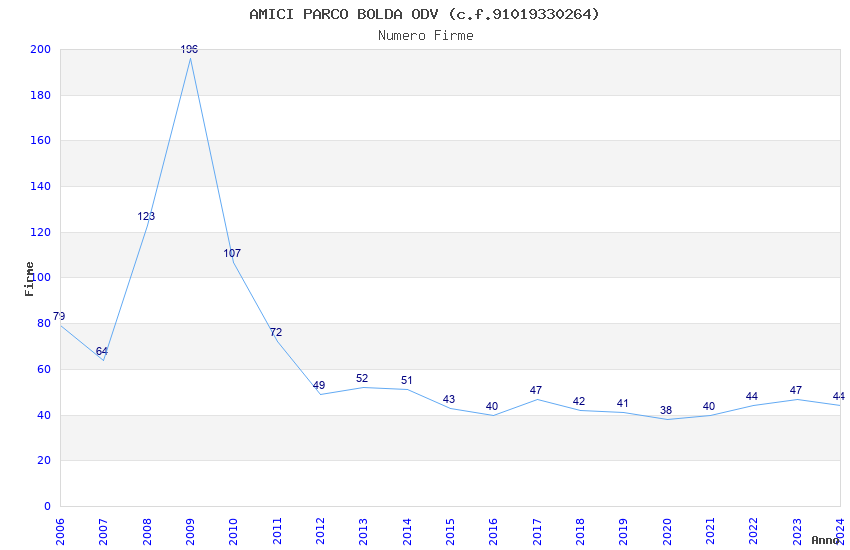Click x-axis year label 2021
The height and width of the screenshot is (550, 850).
[x=710, y=532]
